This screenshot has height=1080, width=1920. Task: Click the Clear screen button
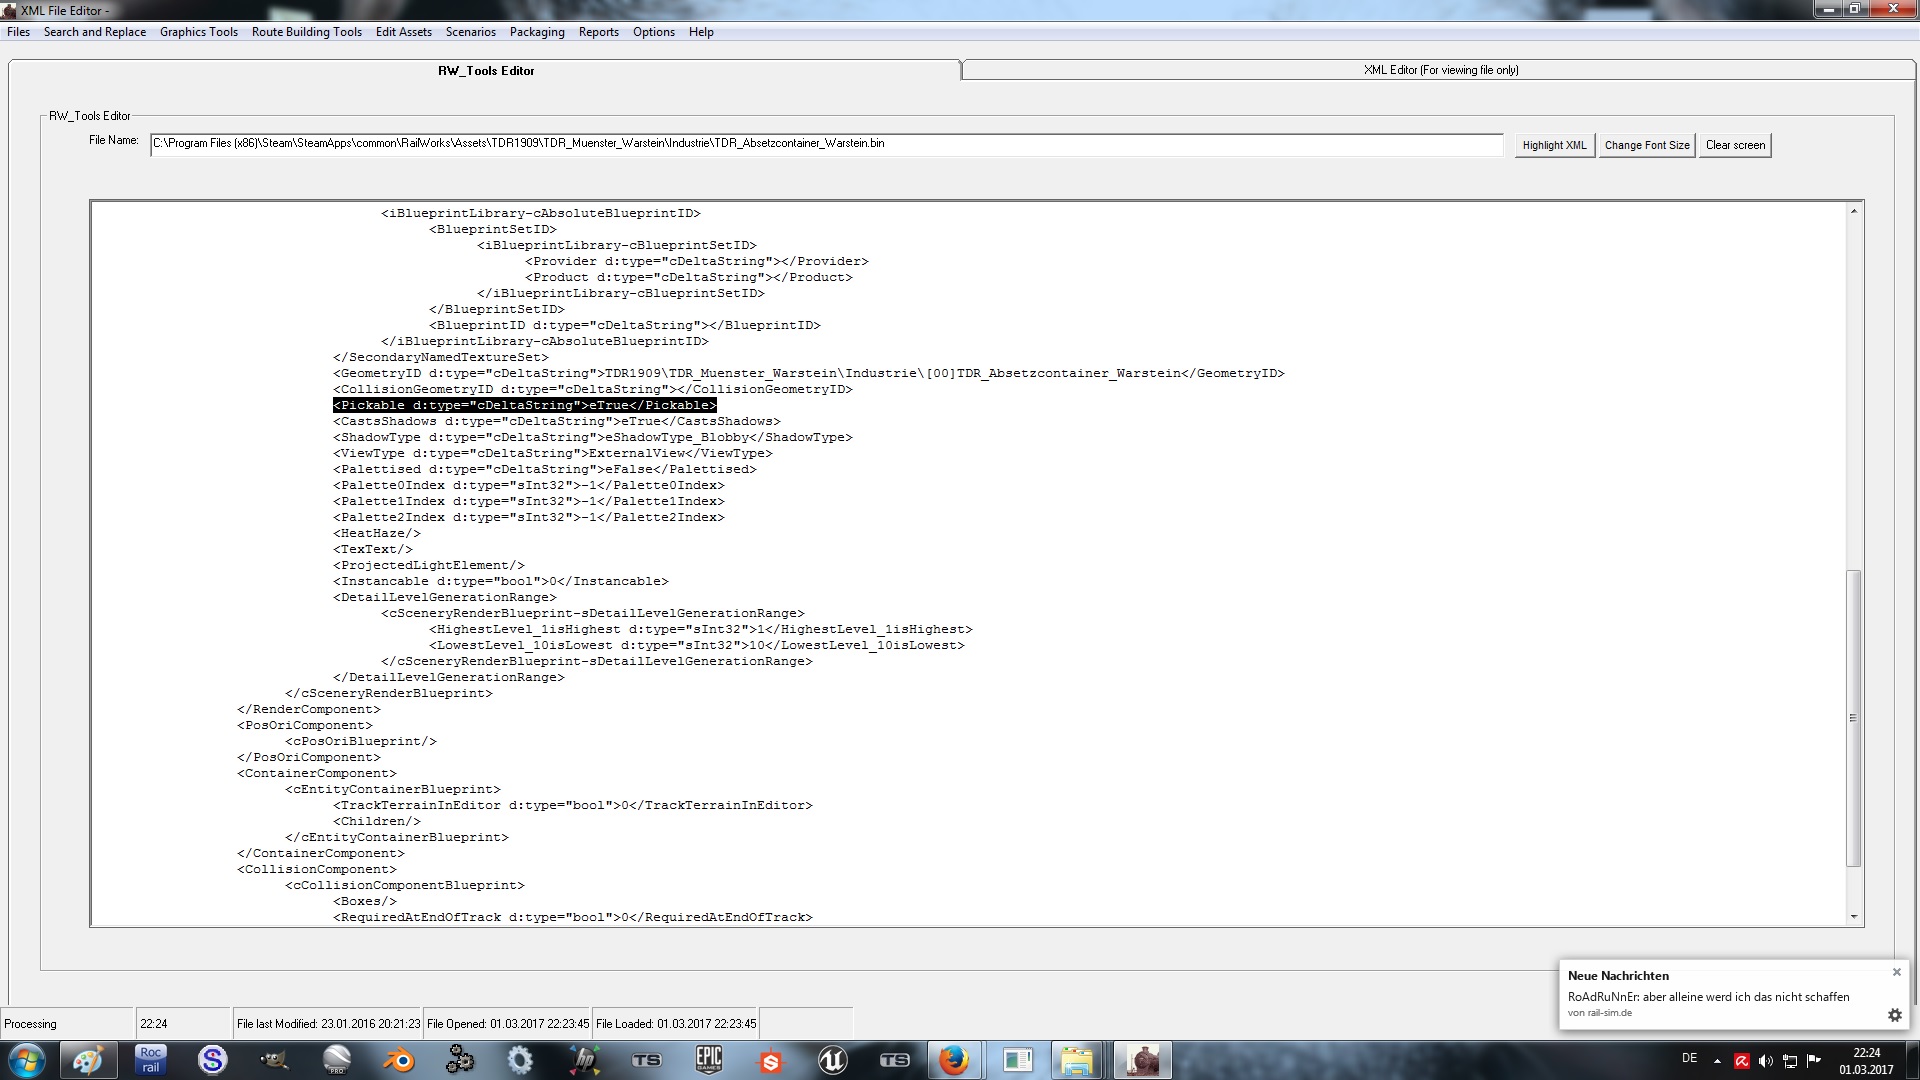pos(1735,145)
